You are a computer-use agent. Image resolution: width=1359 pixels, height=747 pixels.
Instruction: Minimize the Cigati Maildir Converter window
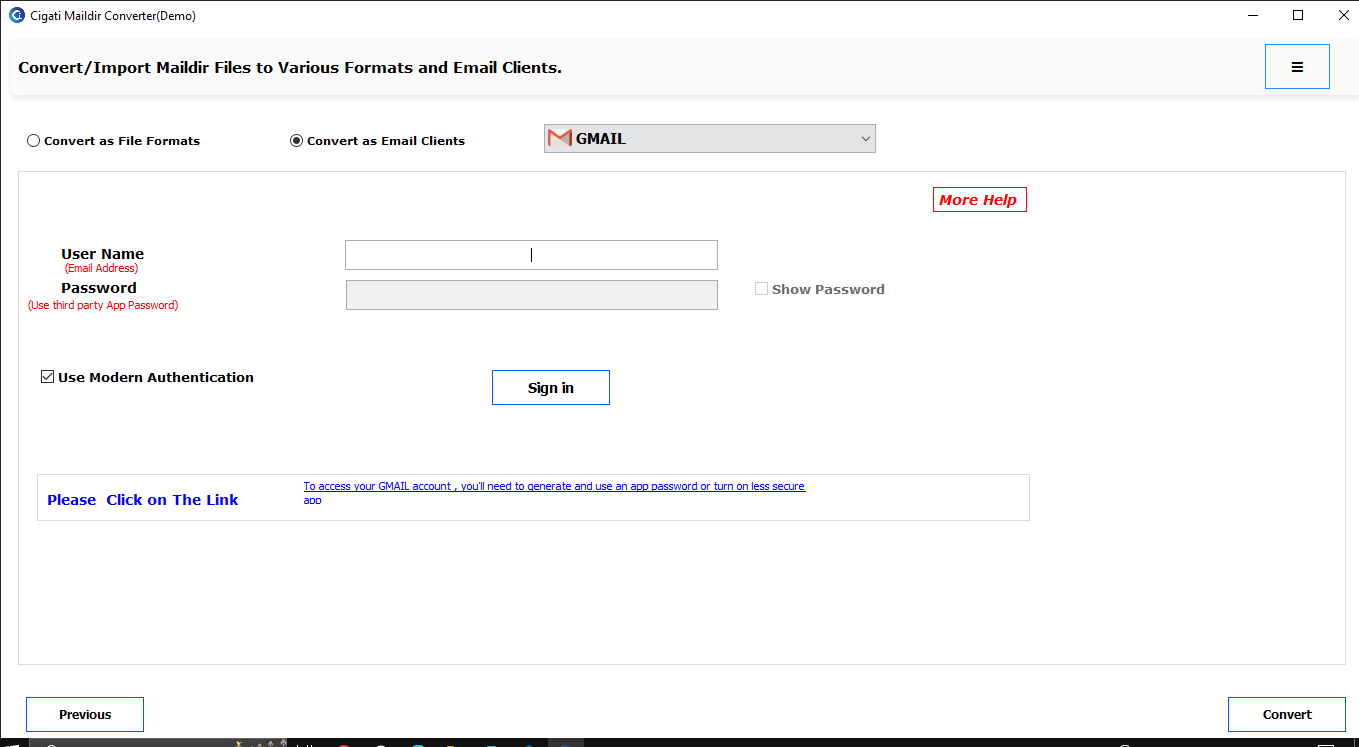pos(1253,15)
